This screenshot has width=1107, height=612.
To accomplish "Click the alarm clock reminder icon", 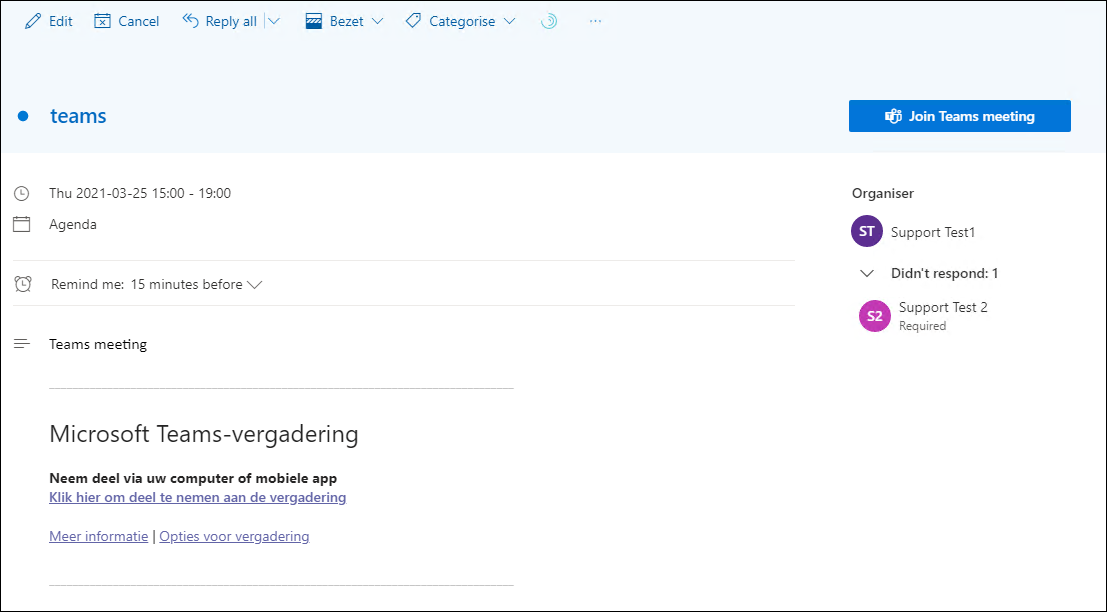I will tap(23, 284).
